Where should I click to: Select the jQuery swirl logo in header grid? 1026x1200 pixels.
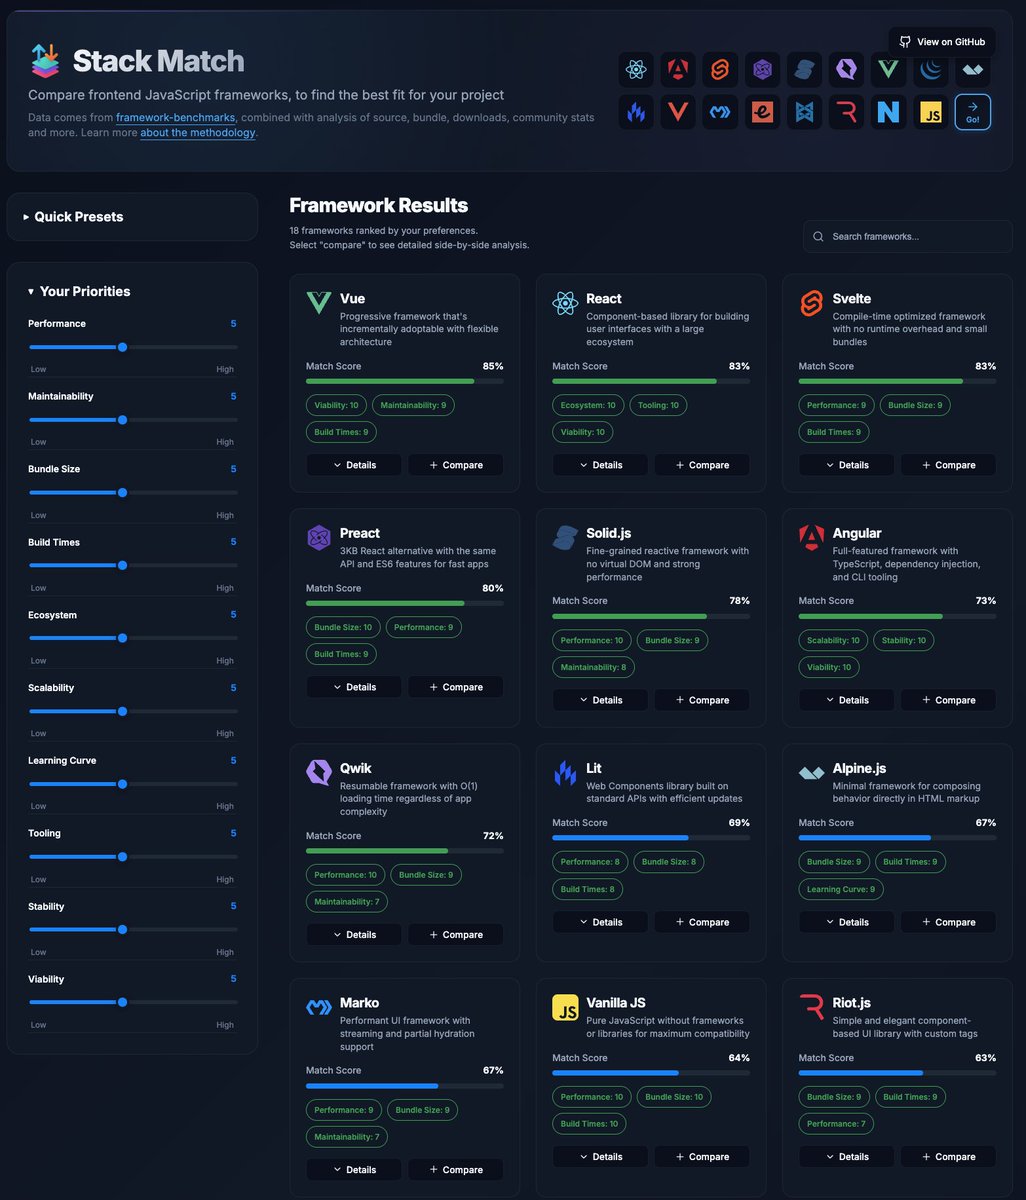[x=930, y=69]
